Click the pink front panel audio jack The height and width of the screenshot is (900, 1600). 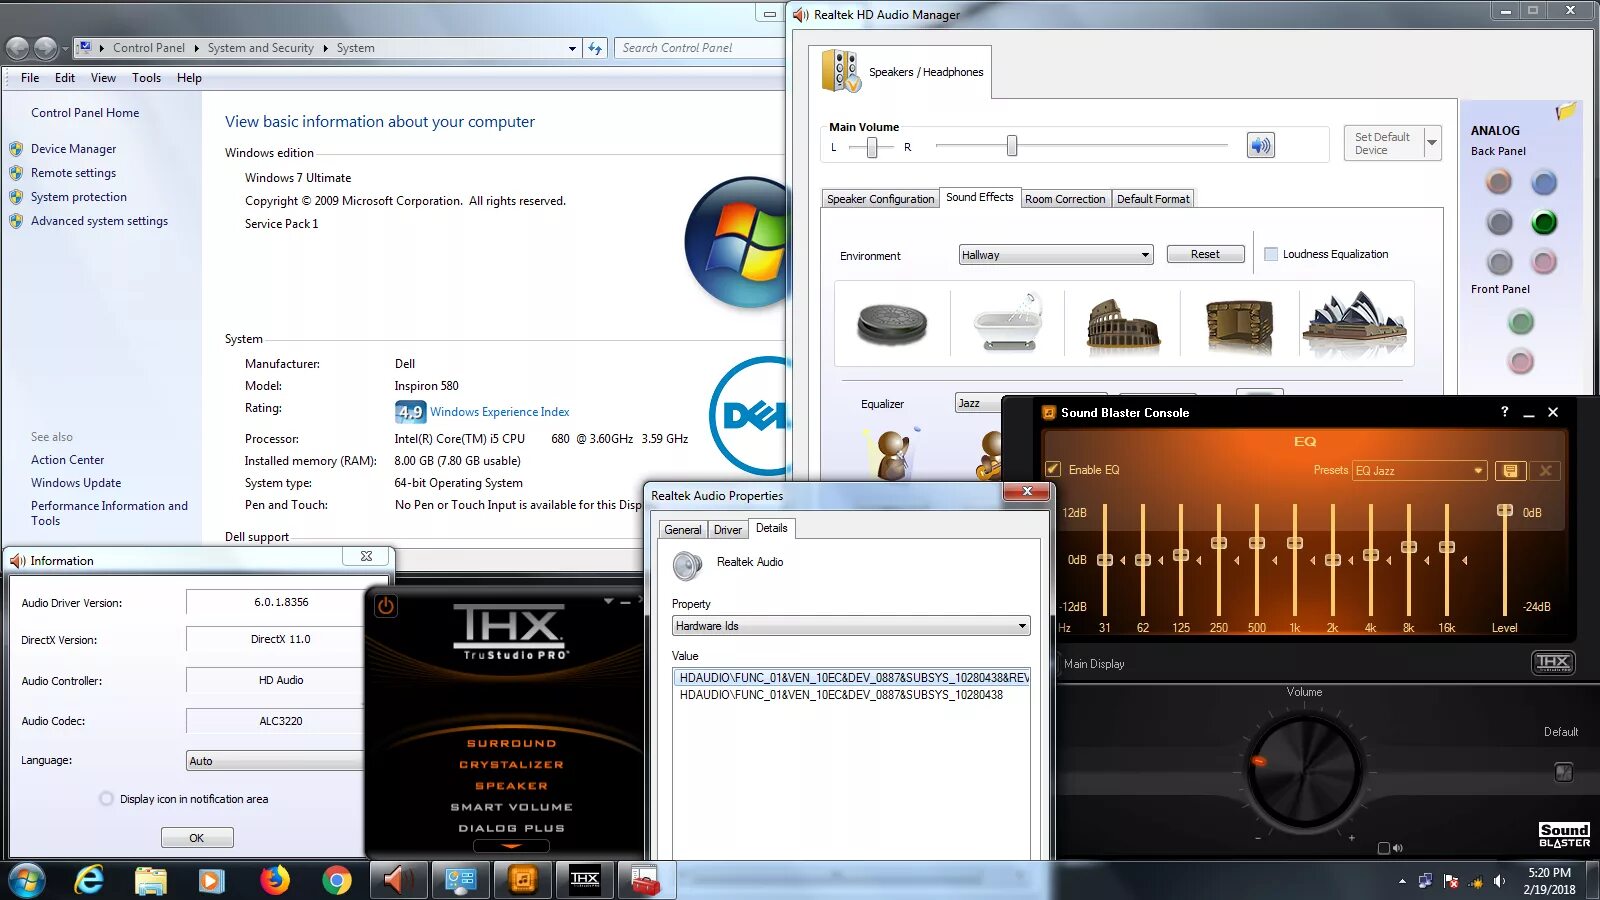point(1521,362)
